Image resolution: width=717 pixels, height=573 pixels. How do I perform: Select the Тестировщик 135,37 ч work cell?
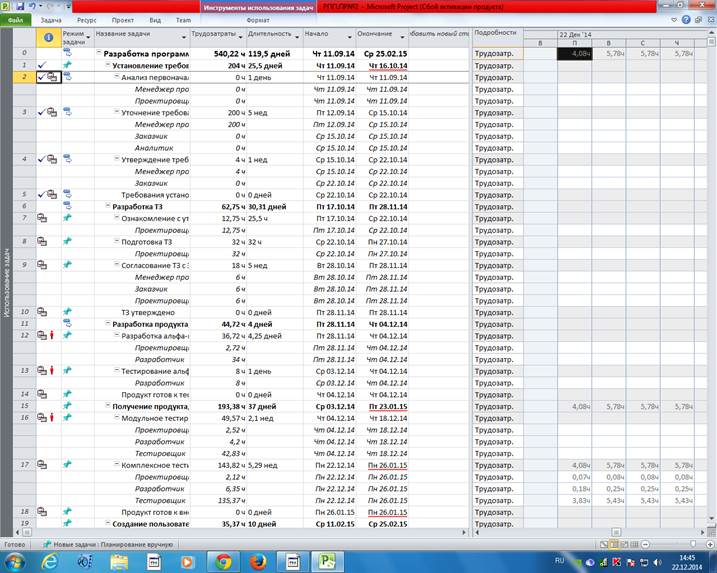(218, 500)
